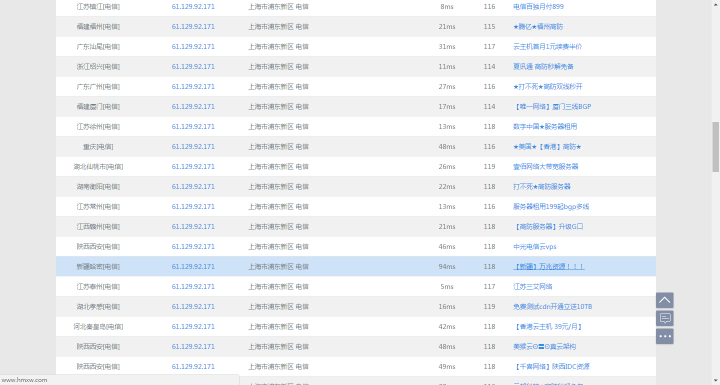Click the 11ms response time value
This screenshot has height=385, width=720.
point(447,67)
